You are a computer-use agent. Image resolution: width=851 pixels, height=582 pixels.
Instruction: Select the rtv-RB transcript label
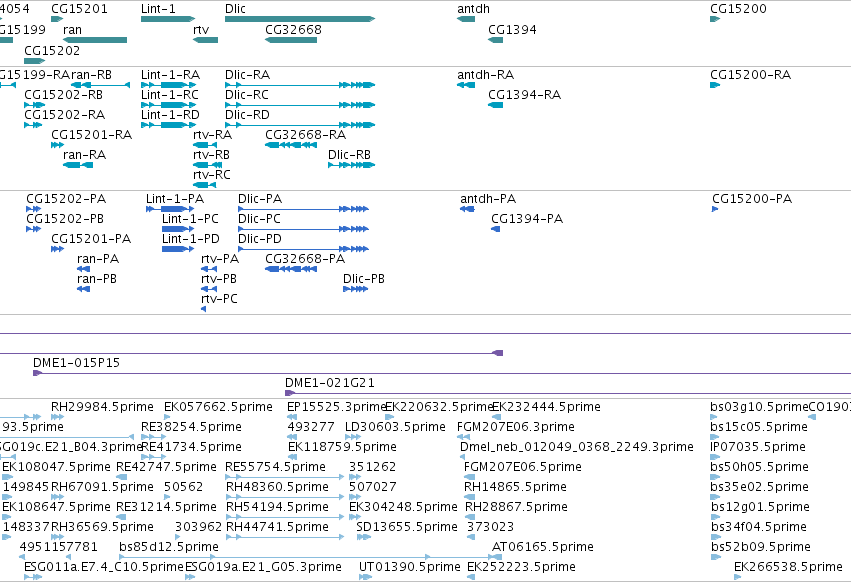(x=211, y=155)
